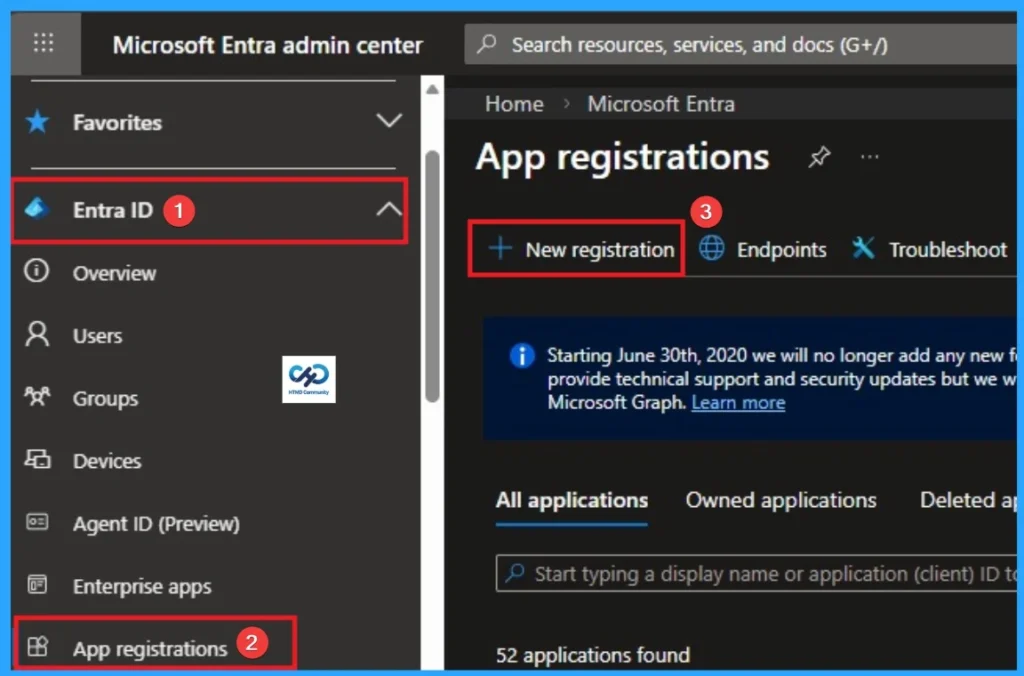Viewport: 1024px width, 676px height.
Task: Navigate to Home via breadcrumb
Action: click(514, 103)
